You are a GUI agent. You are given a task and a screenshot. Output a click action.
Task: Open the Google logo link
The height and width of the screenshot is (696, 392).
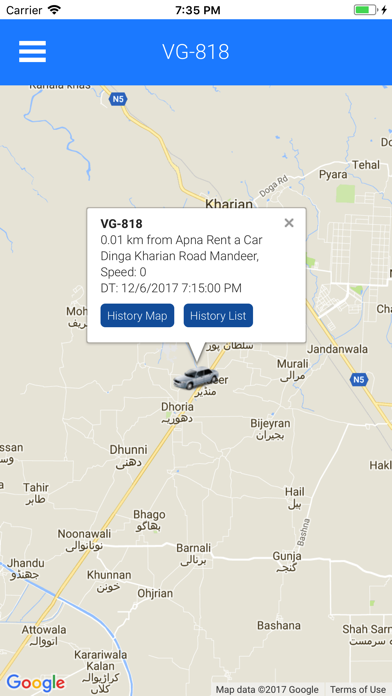click(36, 683)
